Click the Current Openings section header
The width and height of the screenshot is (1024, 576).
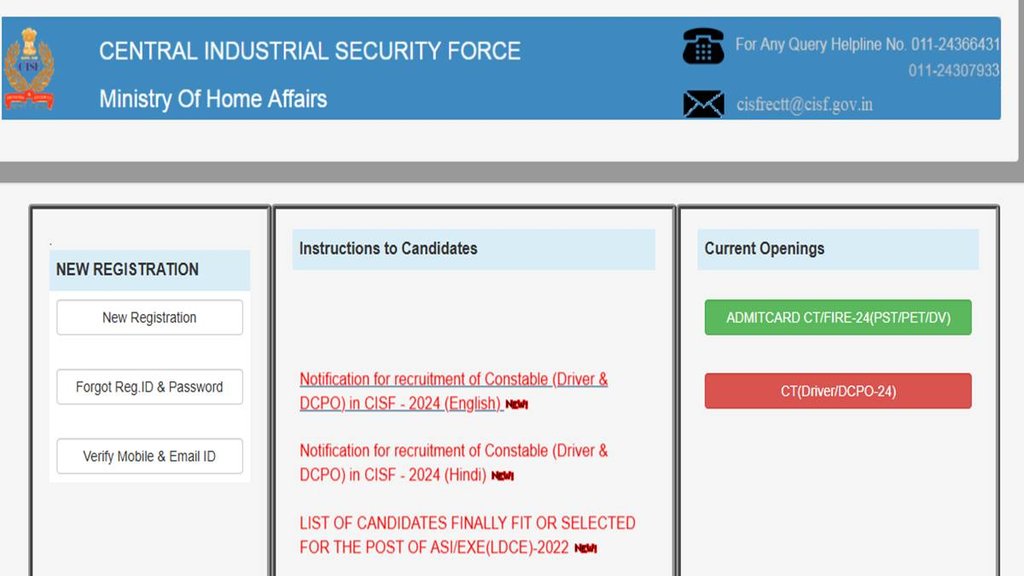click(765, 249)
